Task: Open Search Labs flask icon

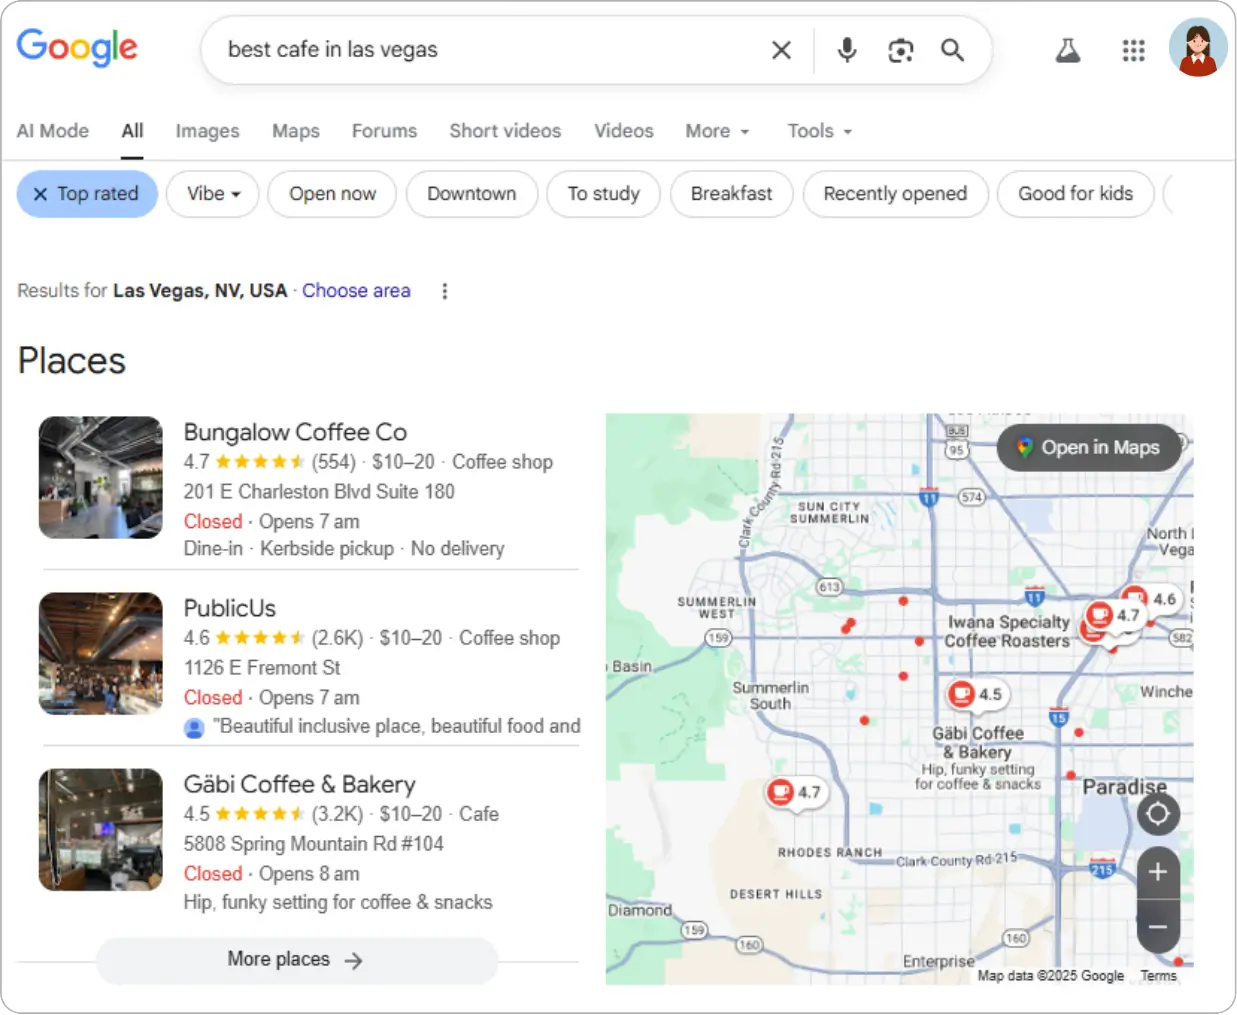Action: click(x=1068, y=50)
